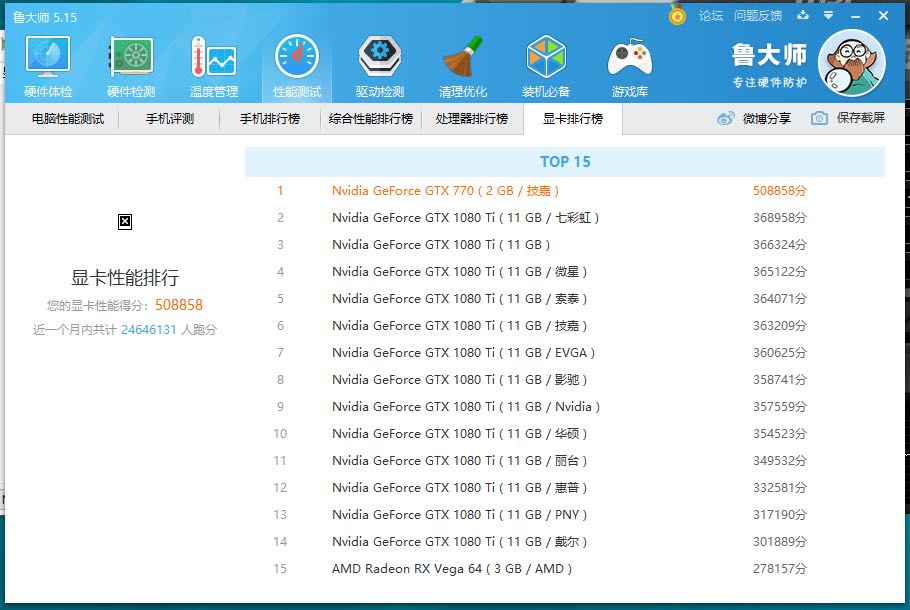Click the camera screenshot icon
The width and height of the screenshot is (910, 610).
(819, 118)
